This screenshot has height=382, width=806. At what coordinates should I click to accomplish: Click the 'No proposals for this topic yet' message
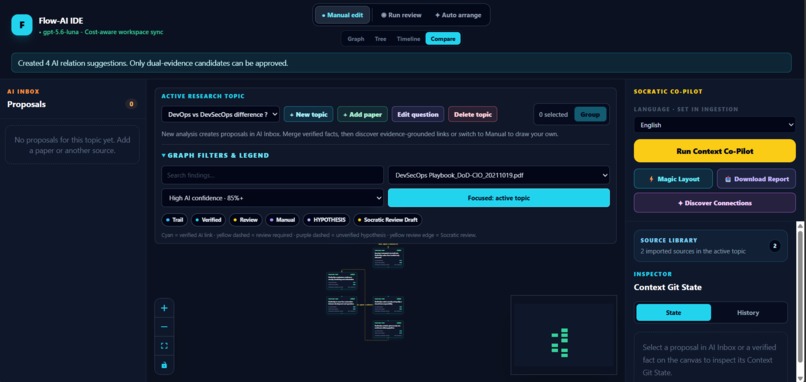point(72,145)
